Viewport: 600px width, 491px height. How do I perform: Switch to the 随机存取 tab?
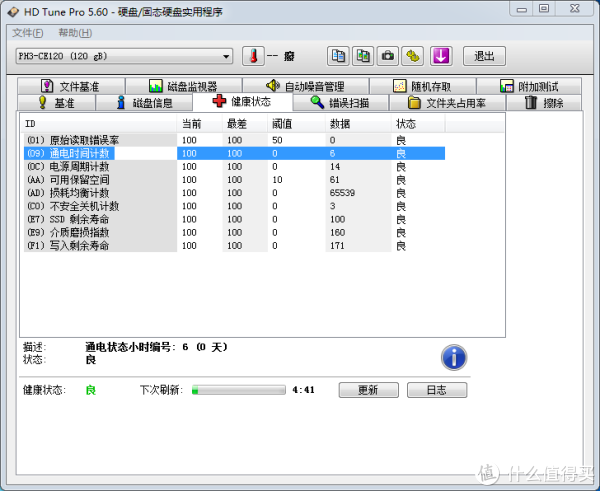423,86
